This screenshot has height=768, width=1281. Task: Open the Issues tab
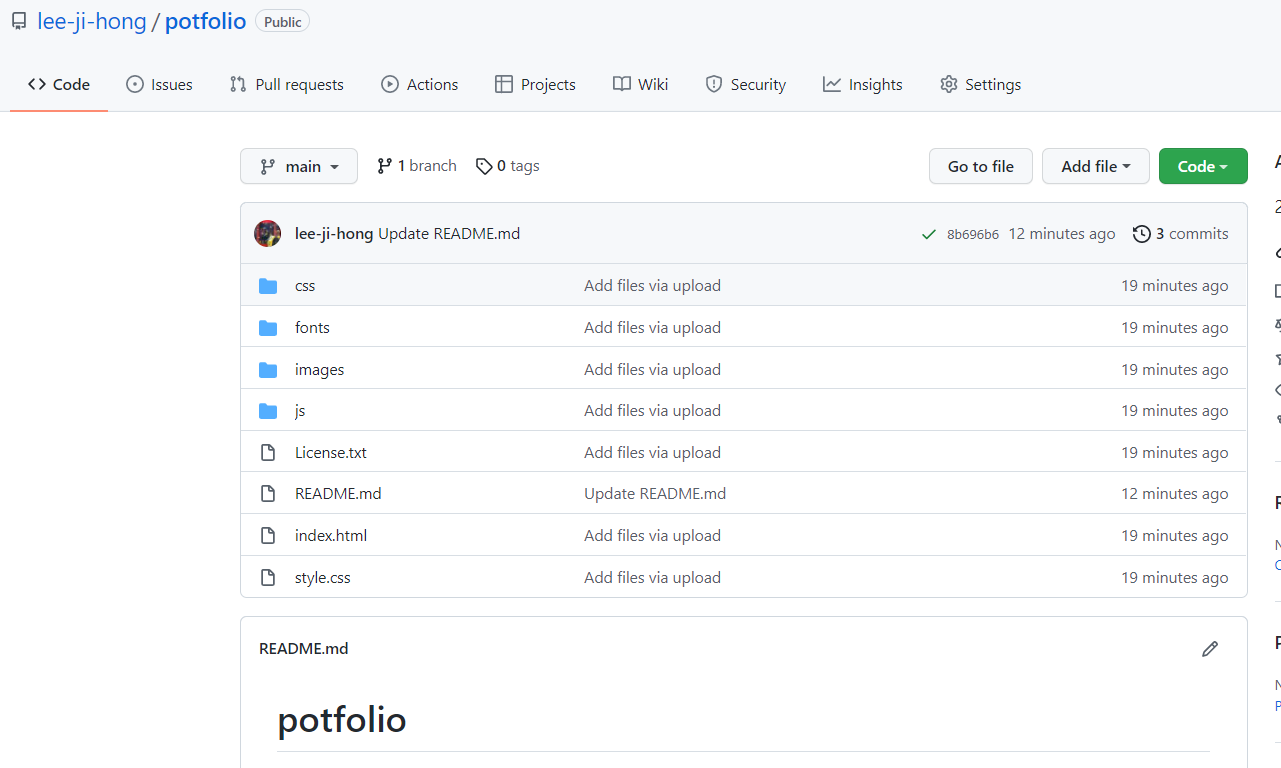coord(159,85)
